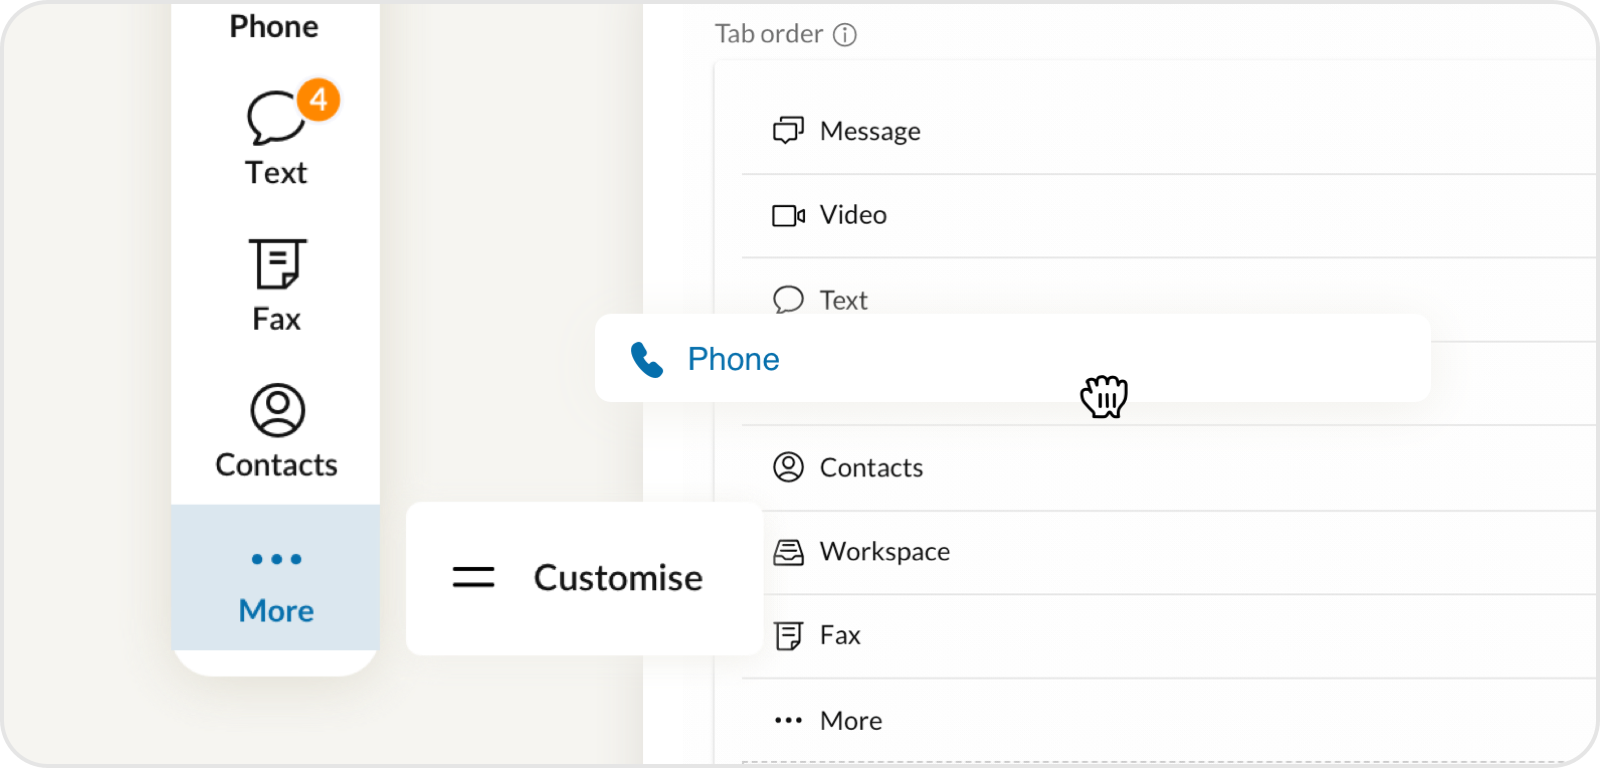Click the info icon beside Tab order
Viewport: 1600px width, 768px height.
(845, 34)
